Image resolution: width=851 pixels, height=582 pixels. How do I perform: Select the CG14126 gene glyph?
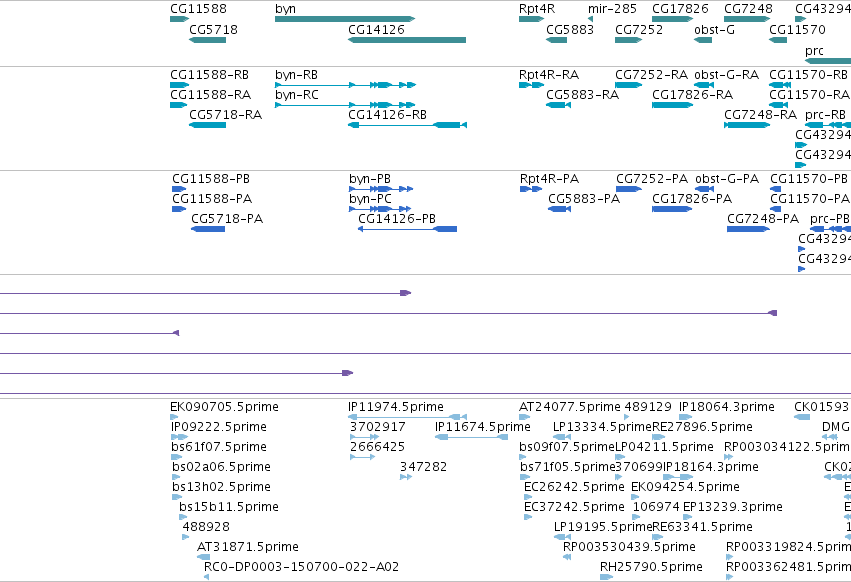[x=407, y=40]
